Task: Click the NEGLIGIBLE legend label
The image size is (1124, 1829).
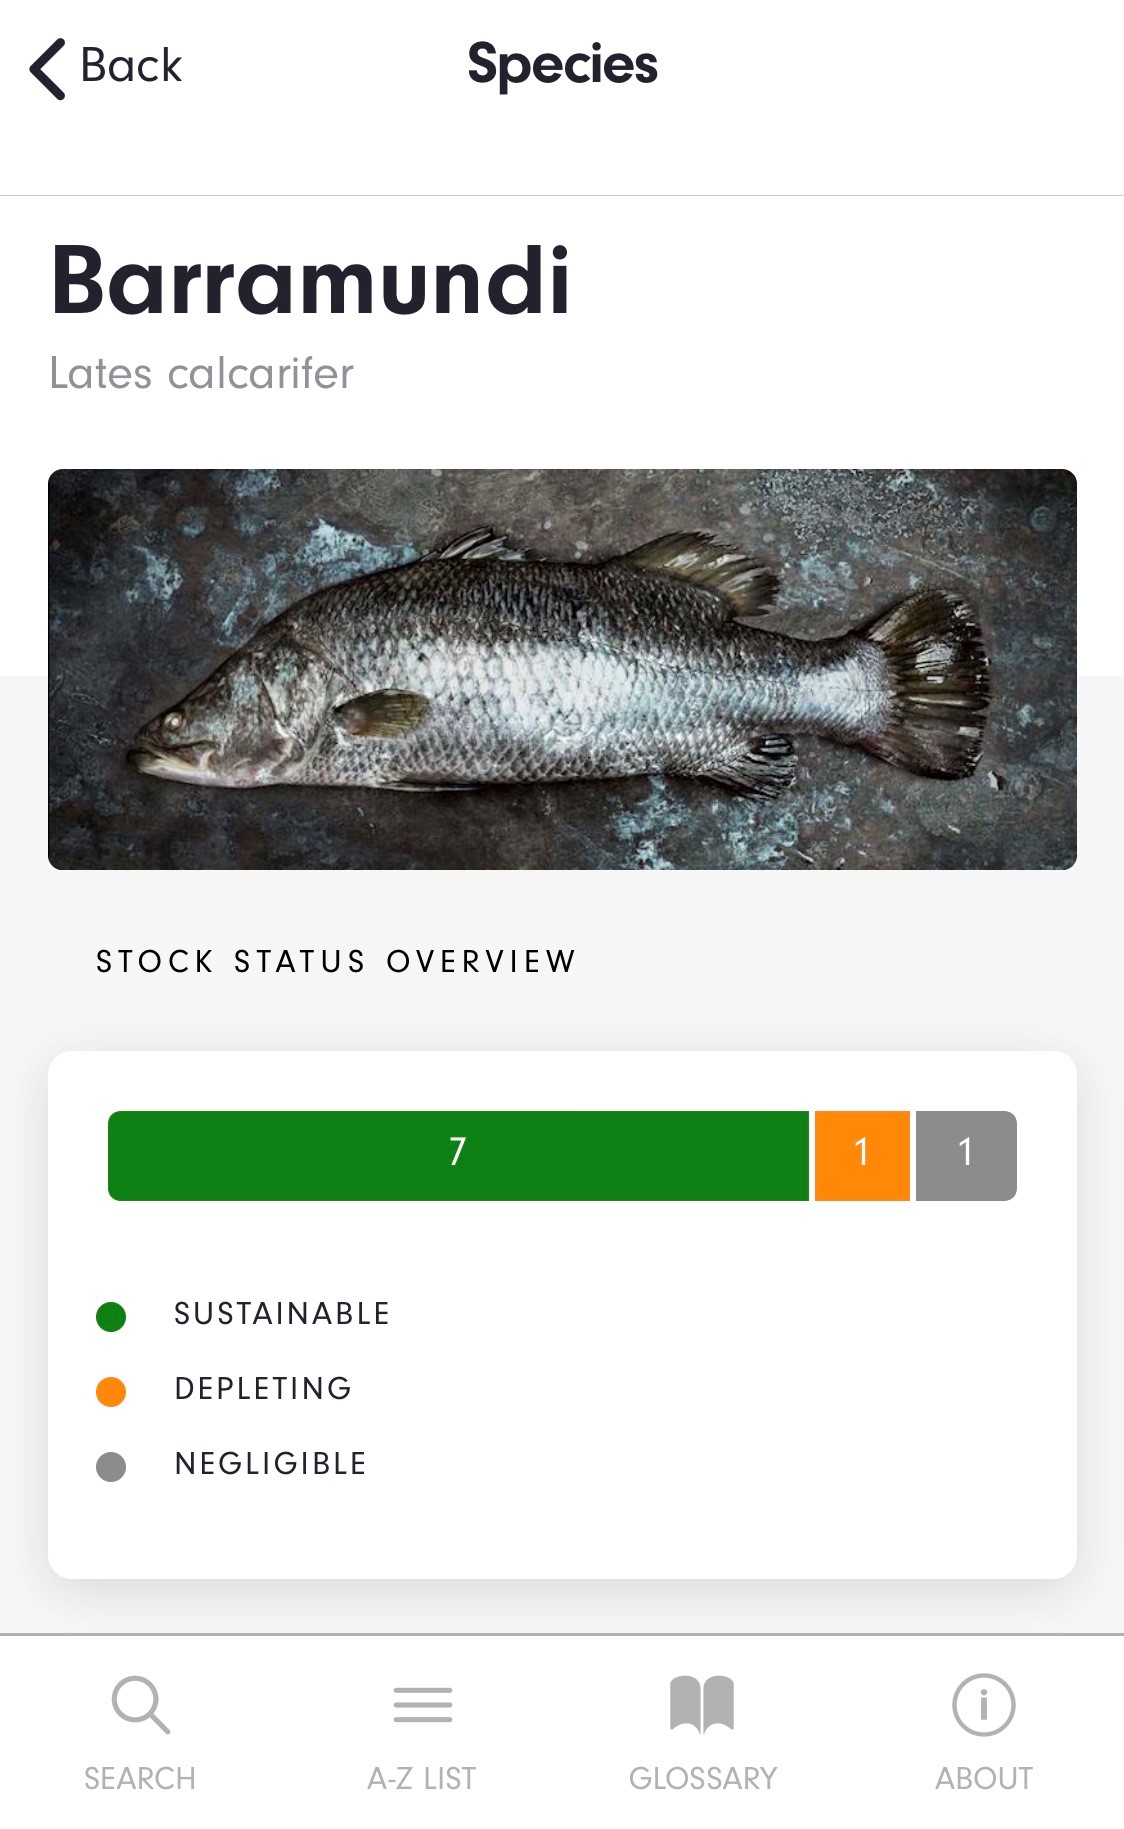Action: tap(271, 1464)
